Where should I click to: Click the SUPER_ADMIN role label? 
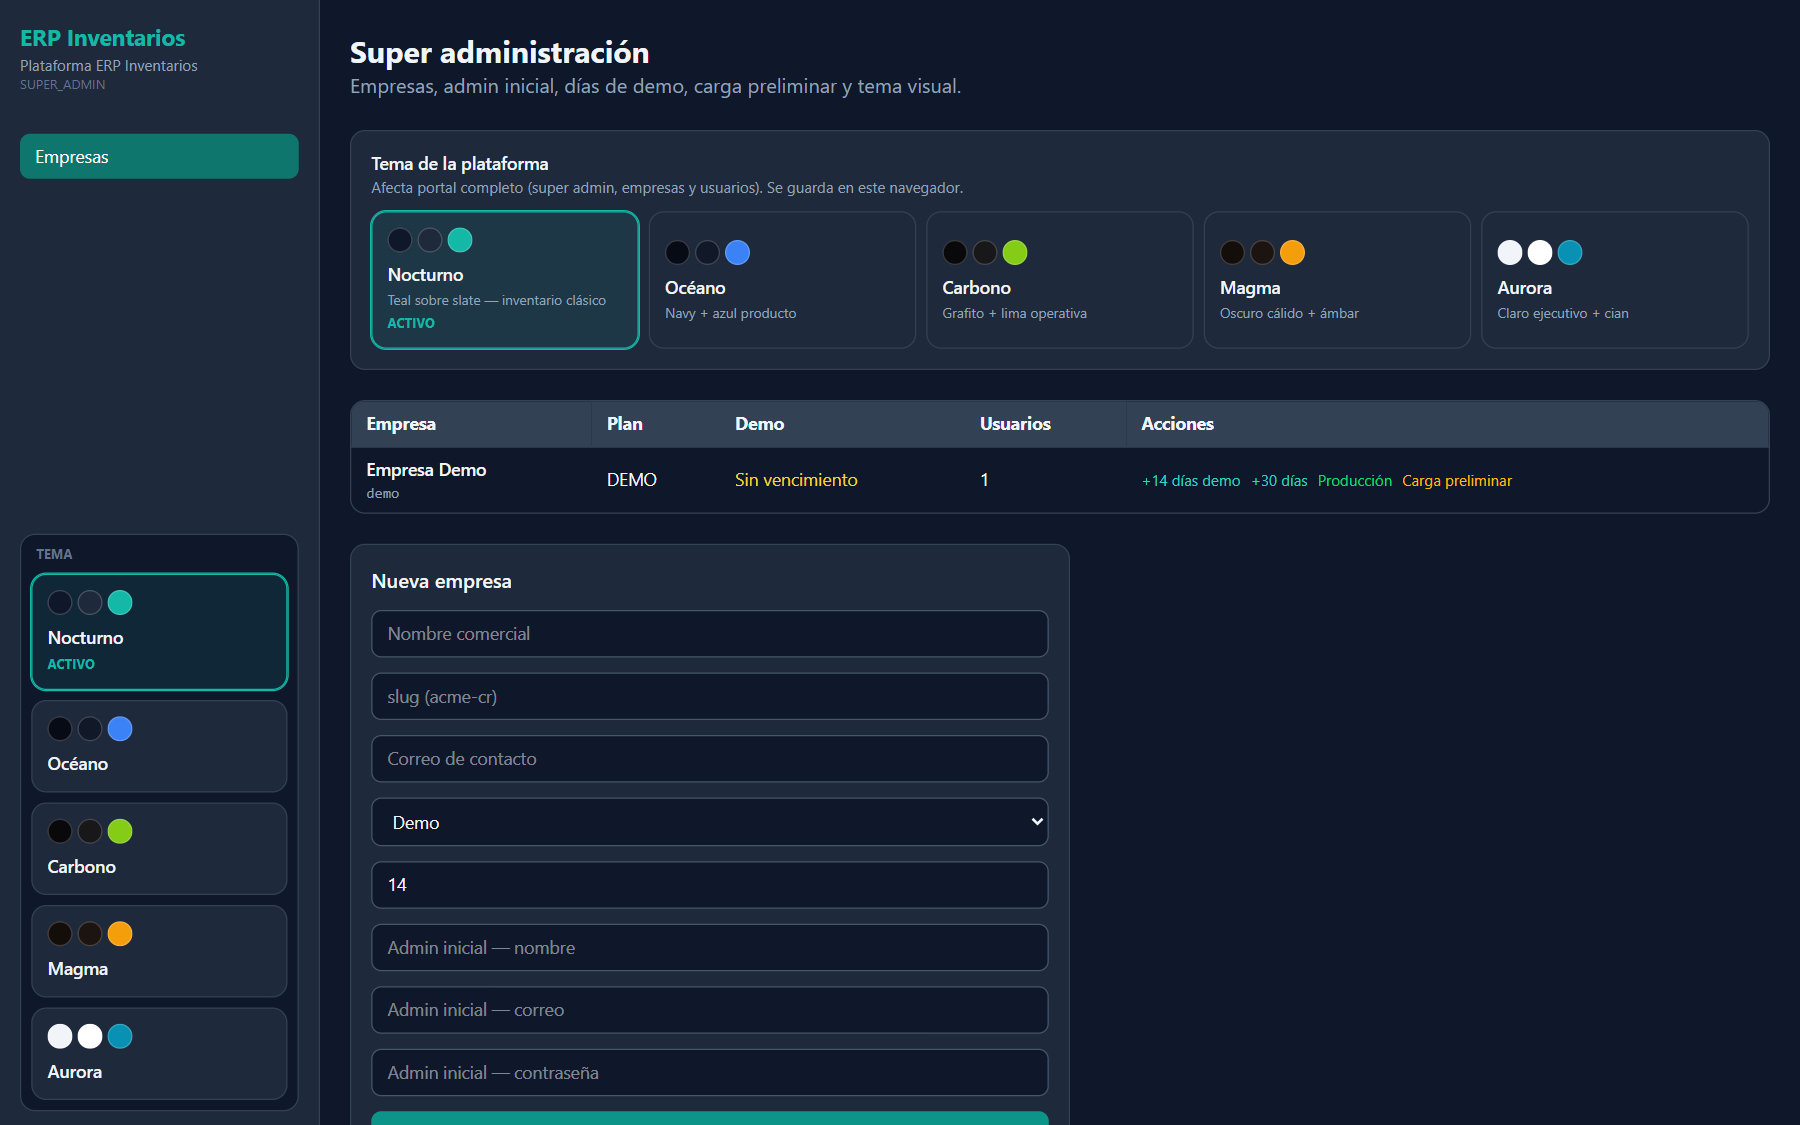62,85
